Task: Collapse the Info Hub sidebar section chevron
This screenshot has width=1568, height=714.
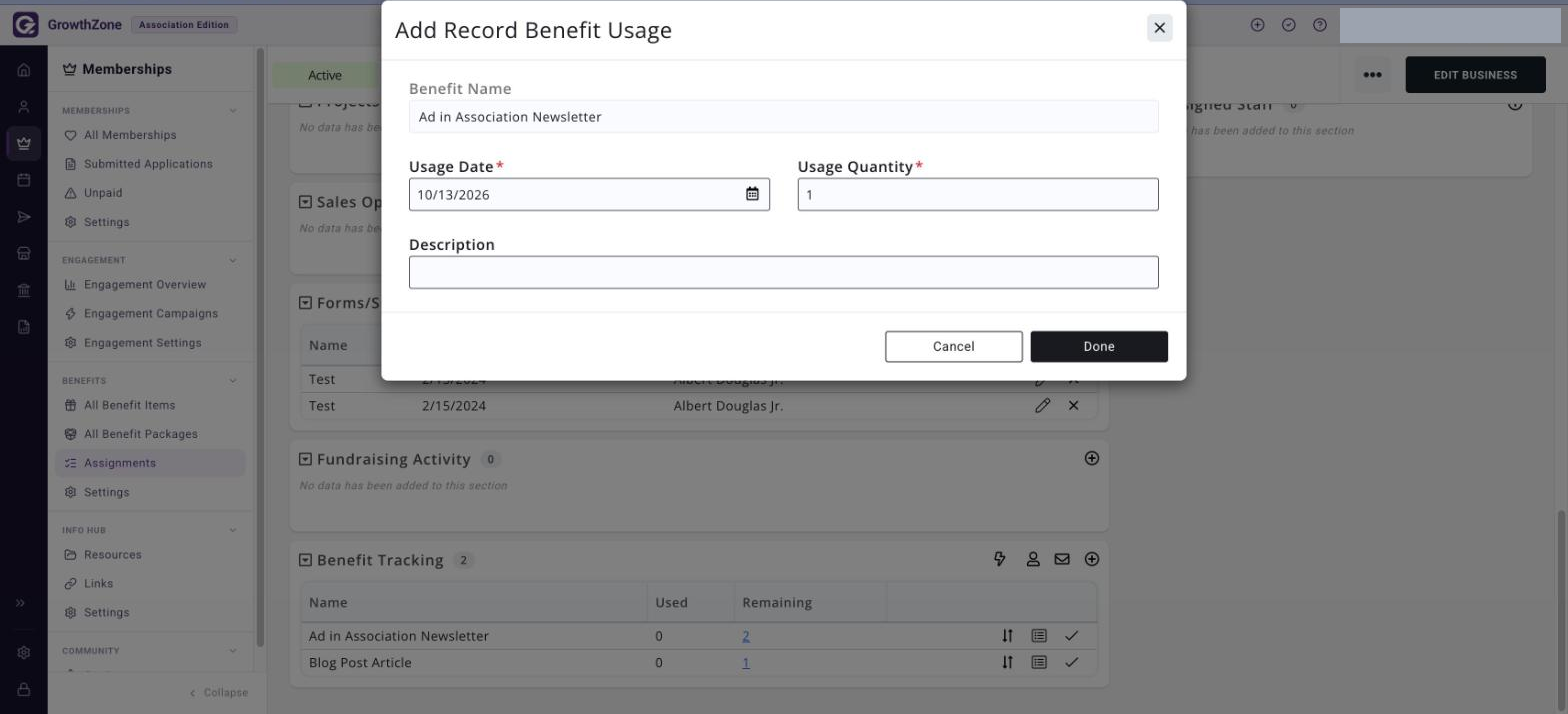Action: pos(233,530)
